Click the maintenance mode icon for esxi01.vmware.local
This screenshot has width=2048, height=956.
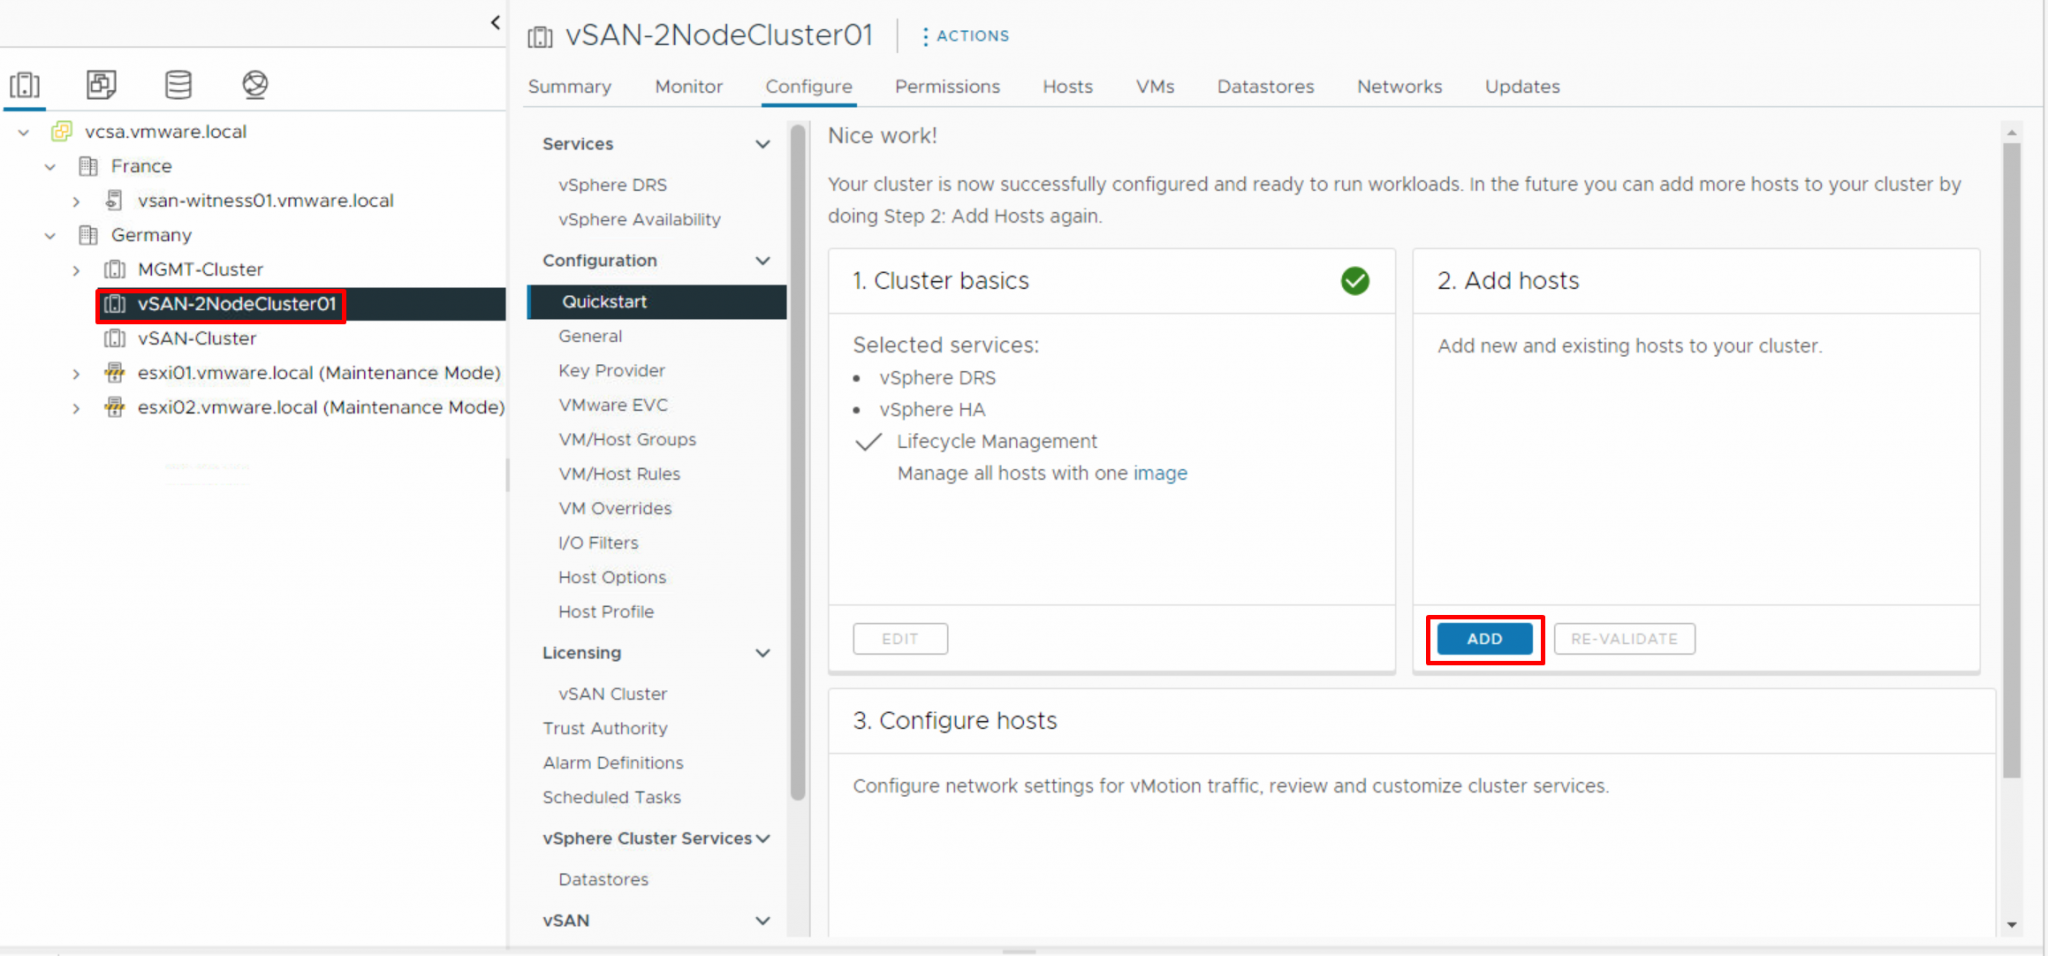(114, 372)
